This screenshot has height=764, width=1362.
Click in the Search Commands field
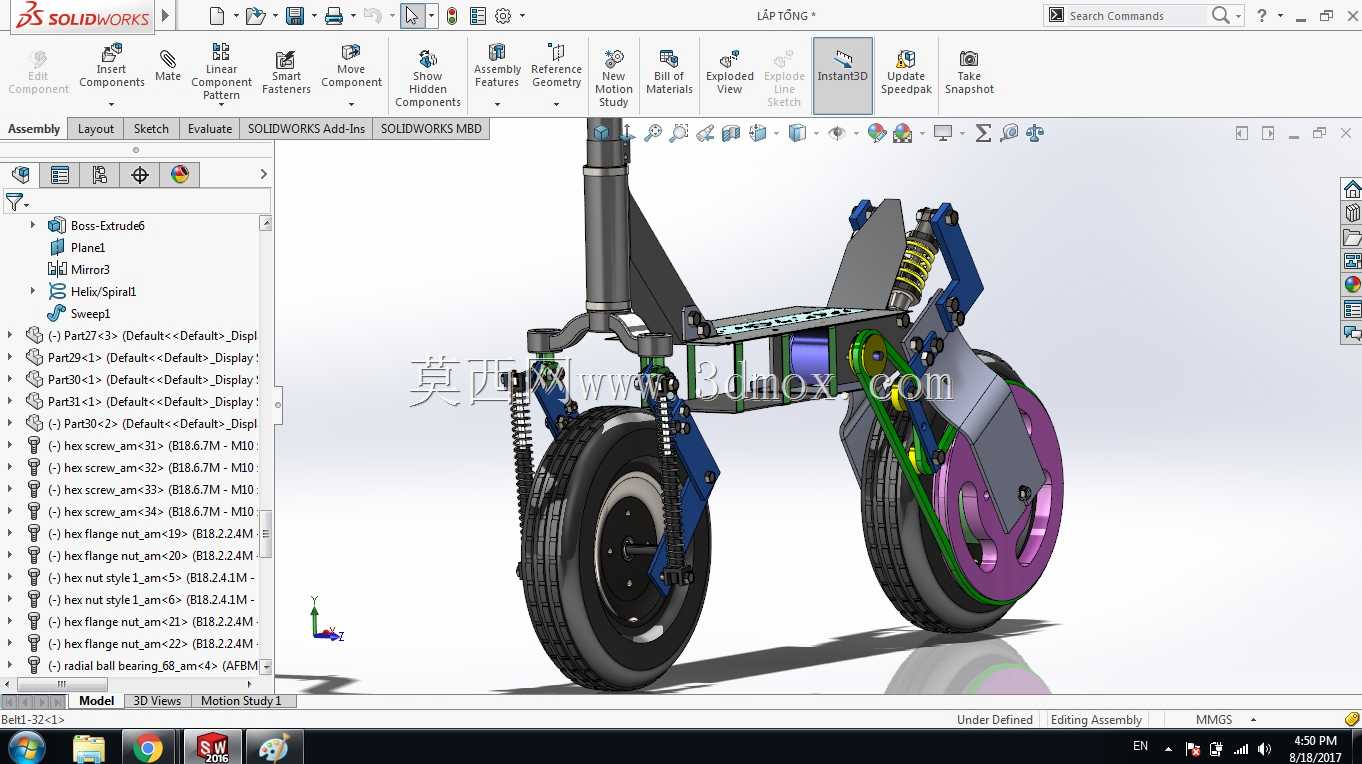[x=1135, y=15]
